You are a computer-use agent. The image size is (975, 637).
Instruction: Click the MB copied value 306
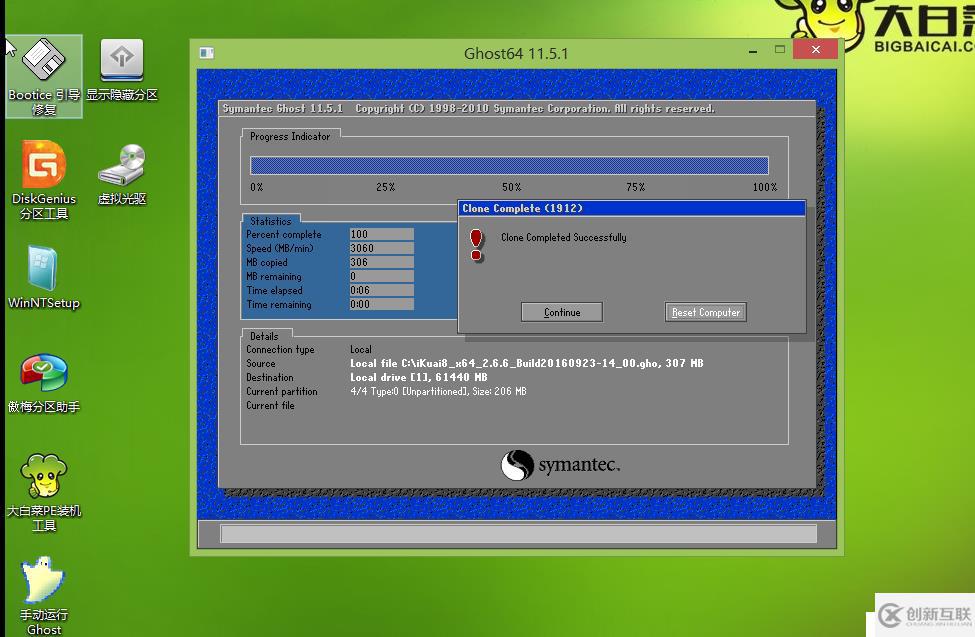[381, 262]
